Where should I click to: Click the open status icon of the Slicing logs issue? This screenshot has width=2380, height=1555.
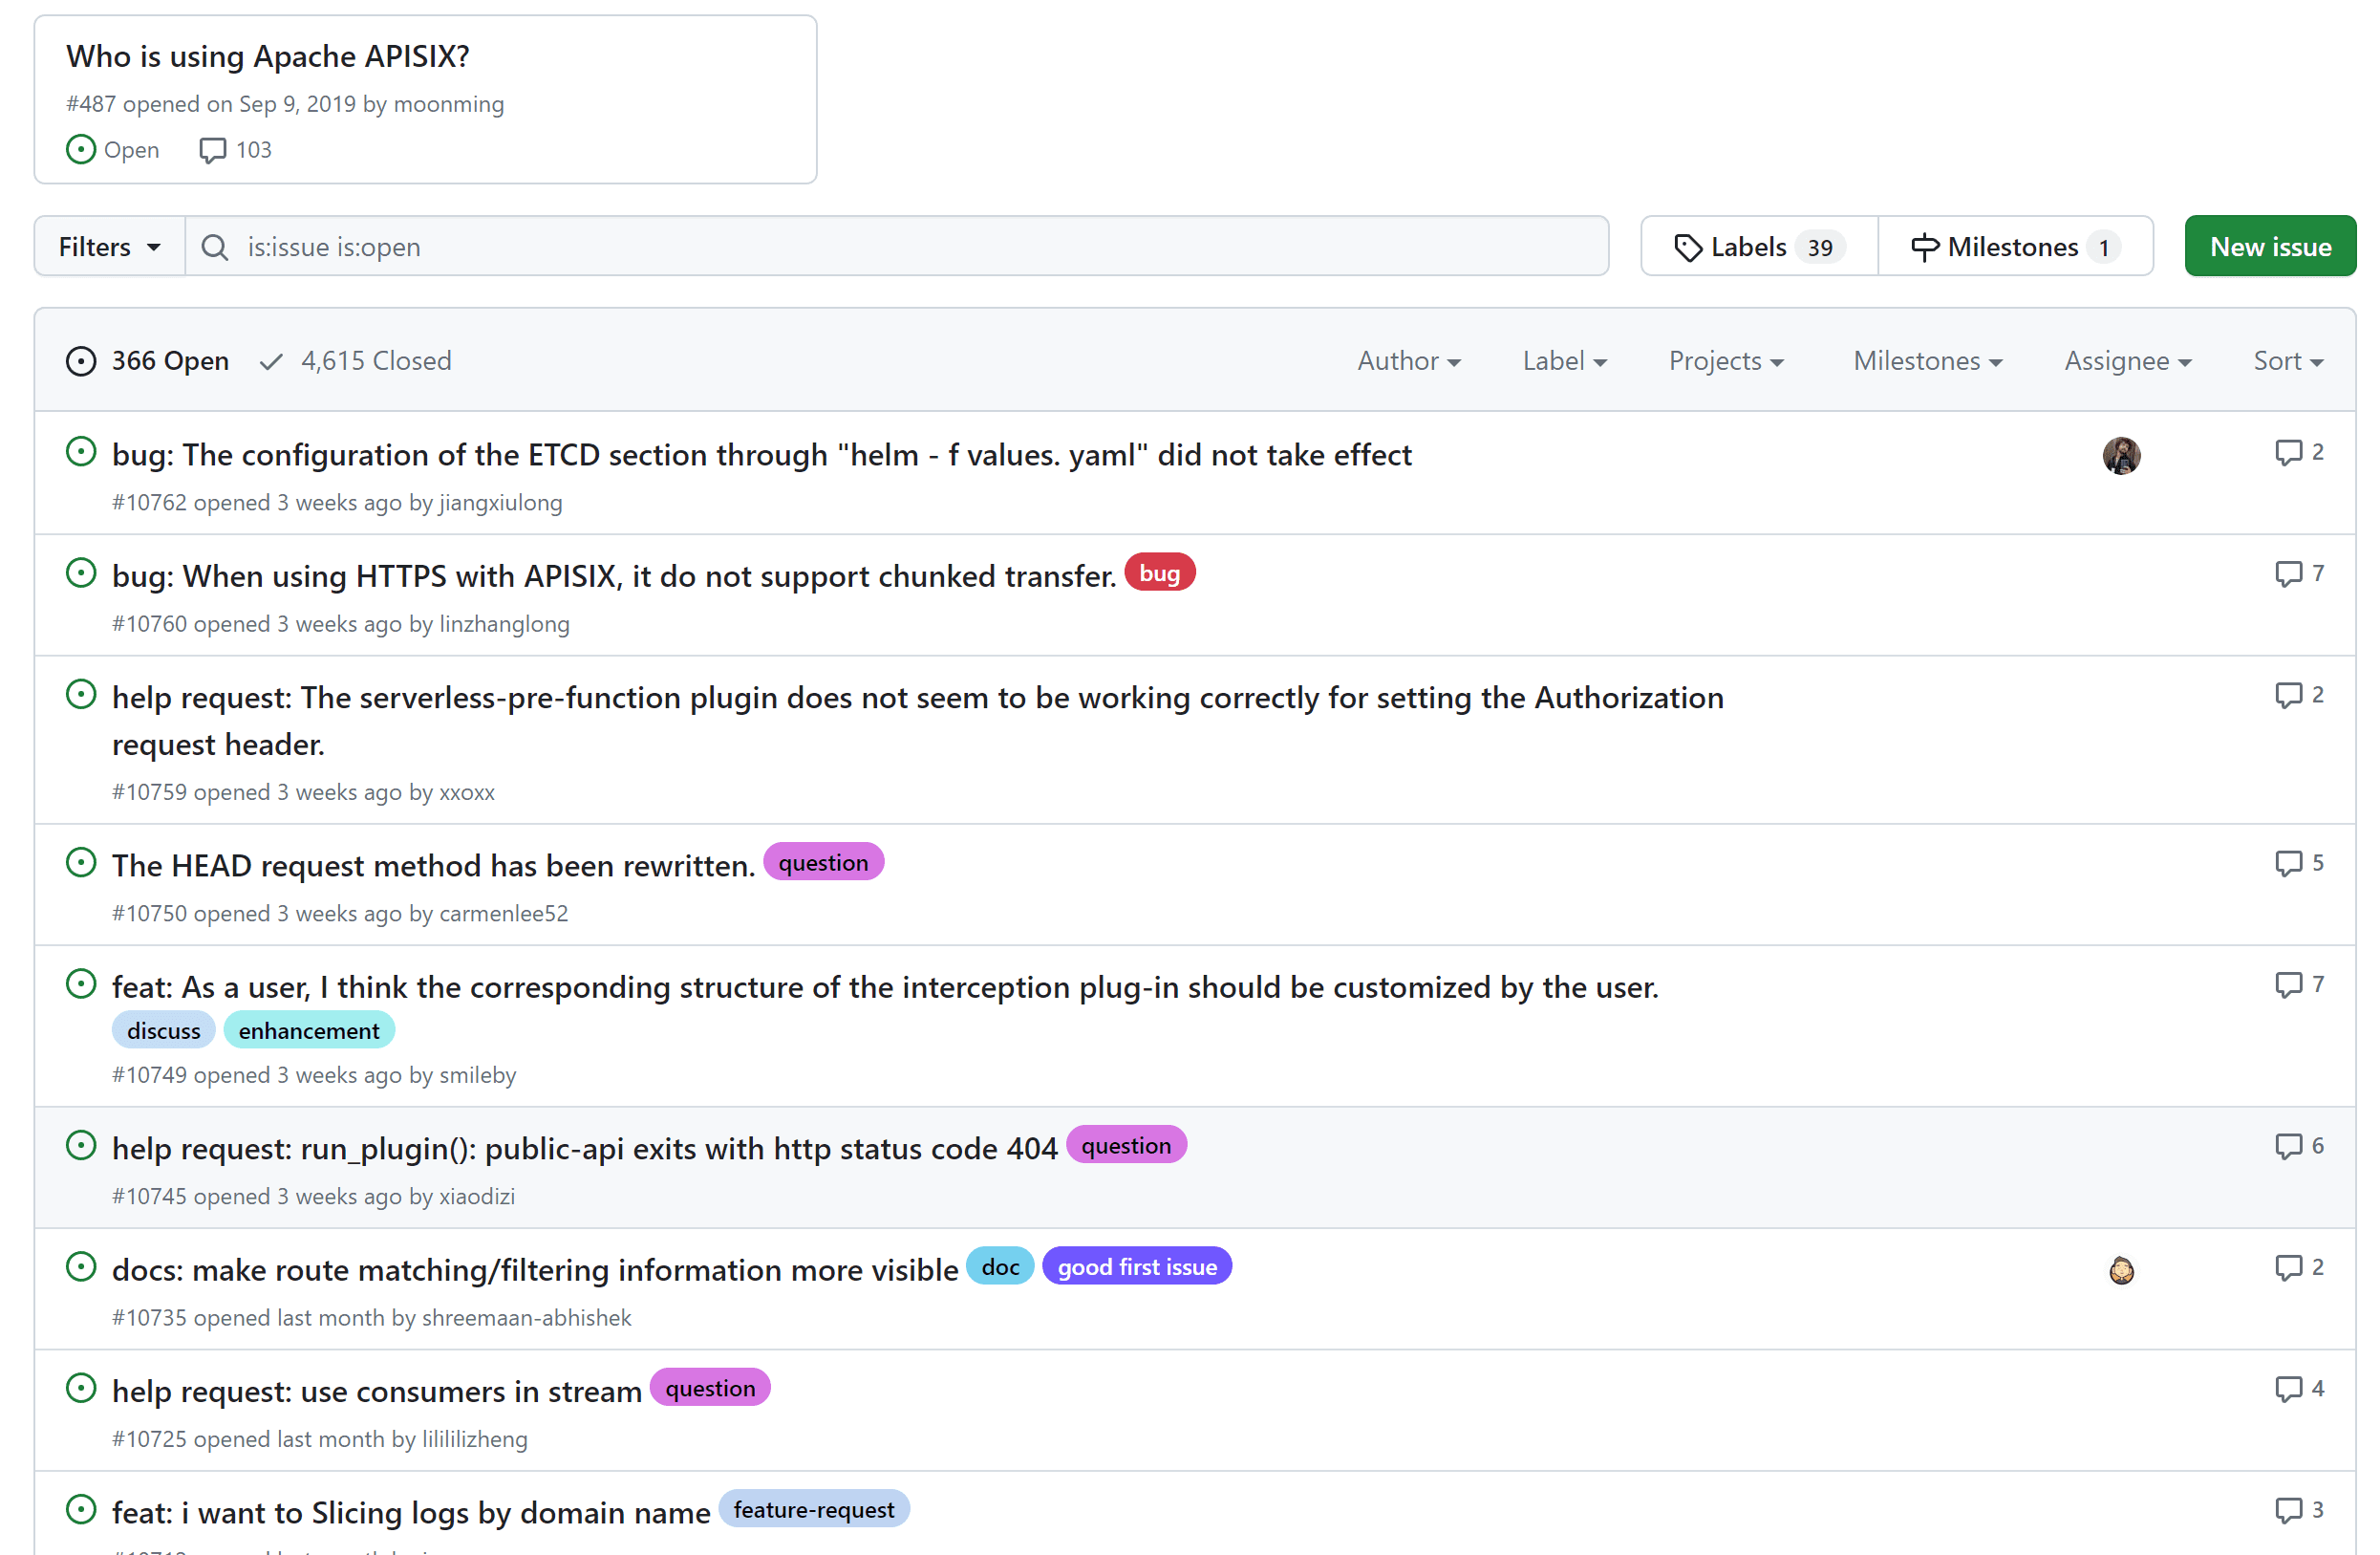pyautogui.click(x=81, y=1509)
